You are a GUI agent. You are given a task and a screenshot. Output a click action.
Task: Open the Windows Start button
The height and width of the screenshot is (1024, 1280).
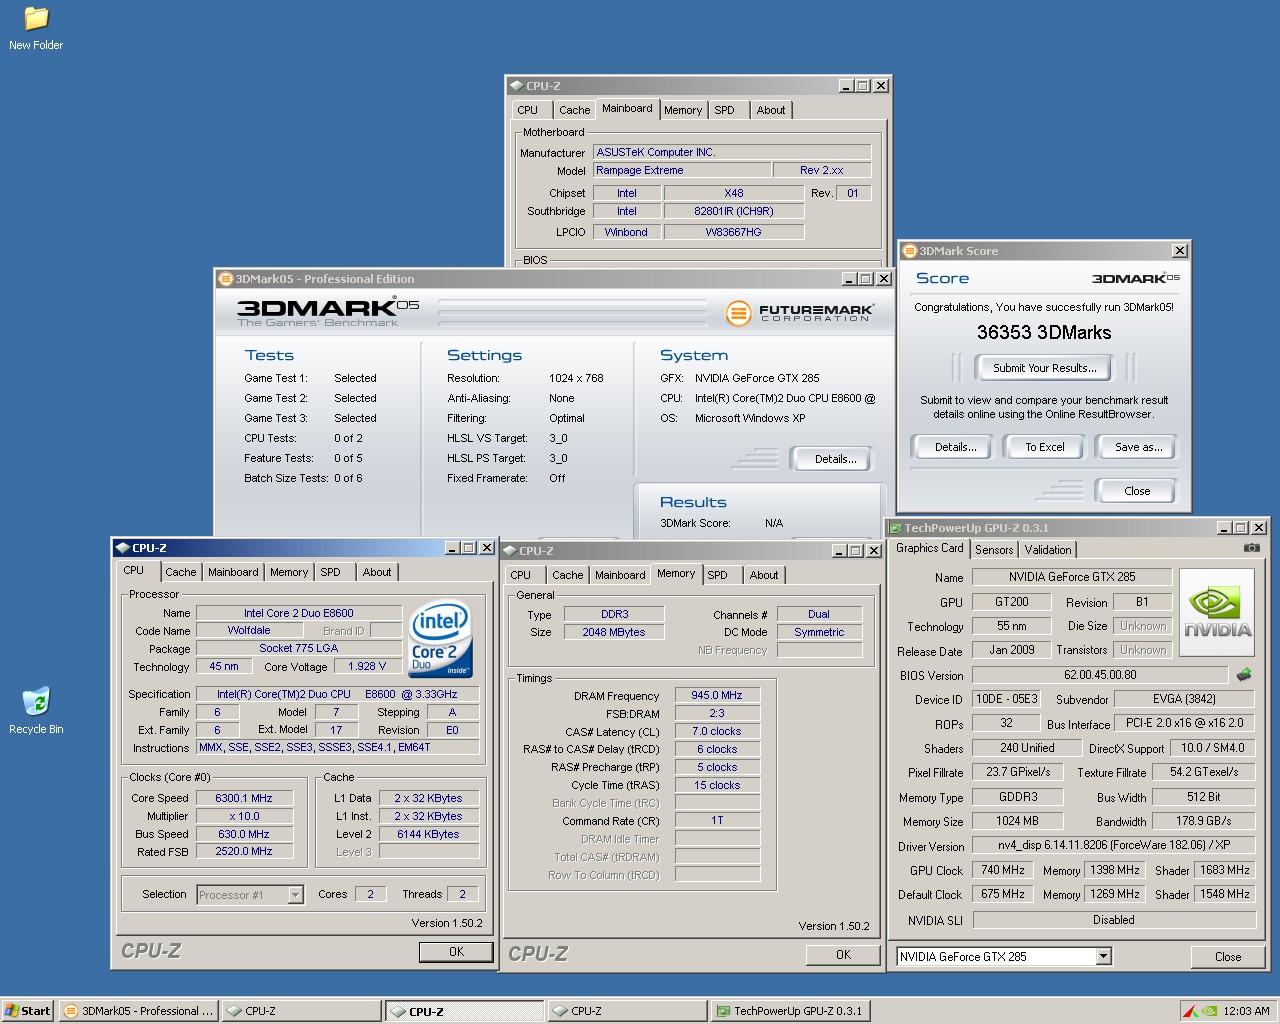click(x=28, y=1011)
